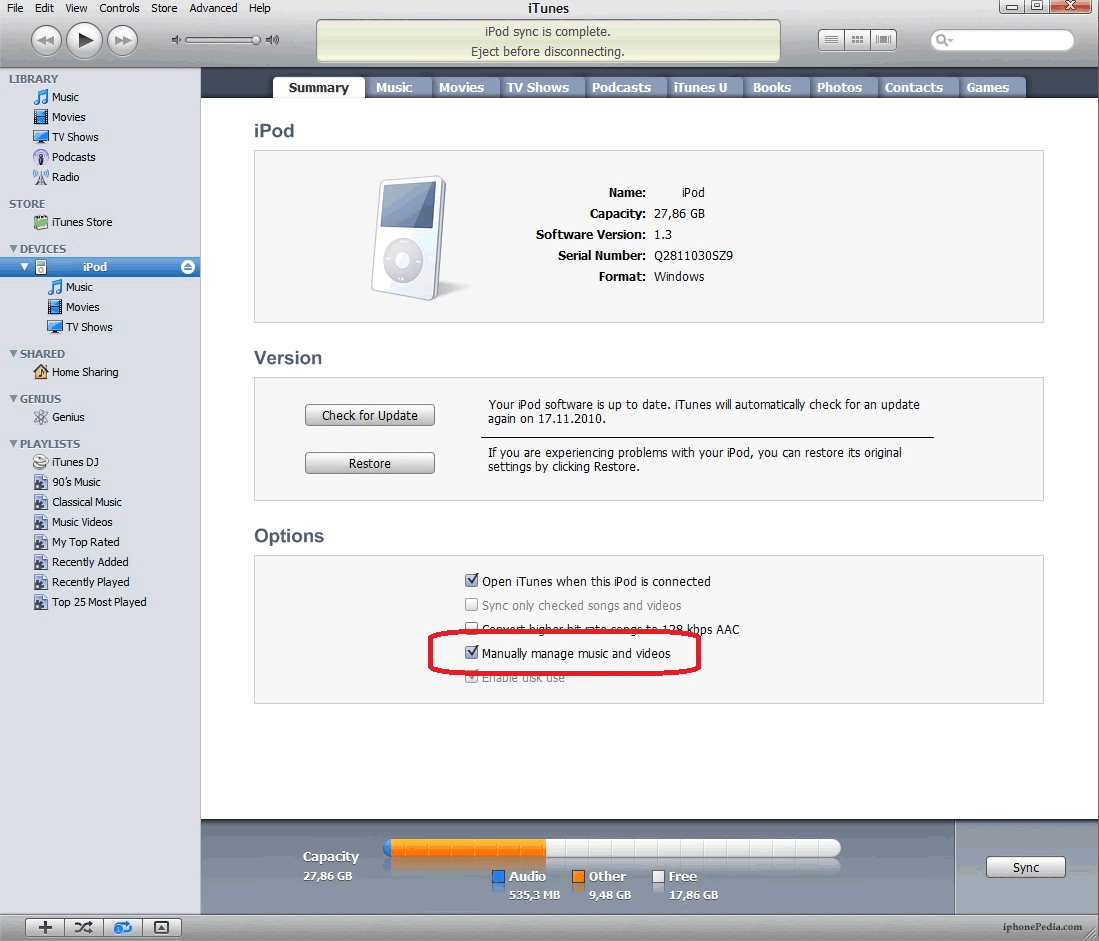1099x941 pixels.
Task: Toggle shuffle icon in bottom bar
Action: (84, 927)
